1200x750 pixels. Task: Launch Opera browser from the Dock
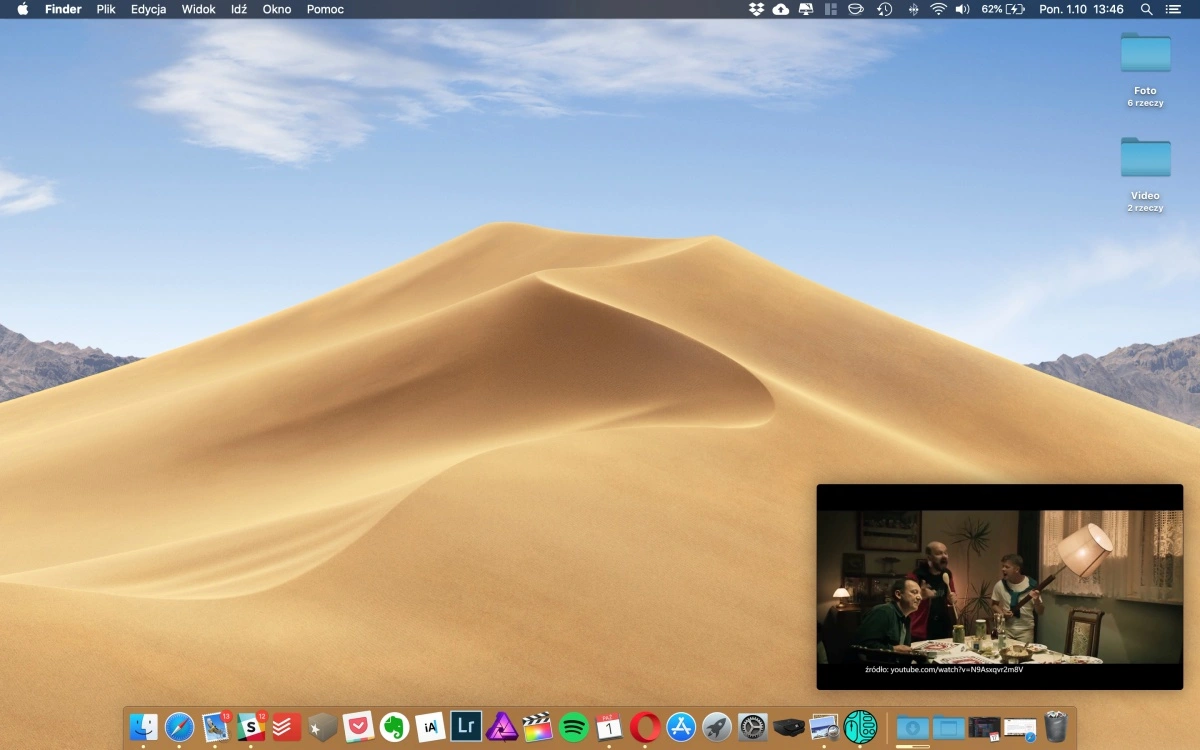[645, 726]
